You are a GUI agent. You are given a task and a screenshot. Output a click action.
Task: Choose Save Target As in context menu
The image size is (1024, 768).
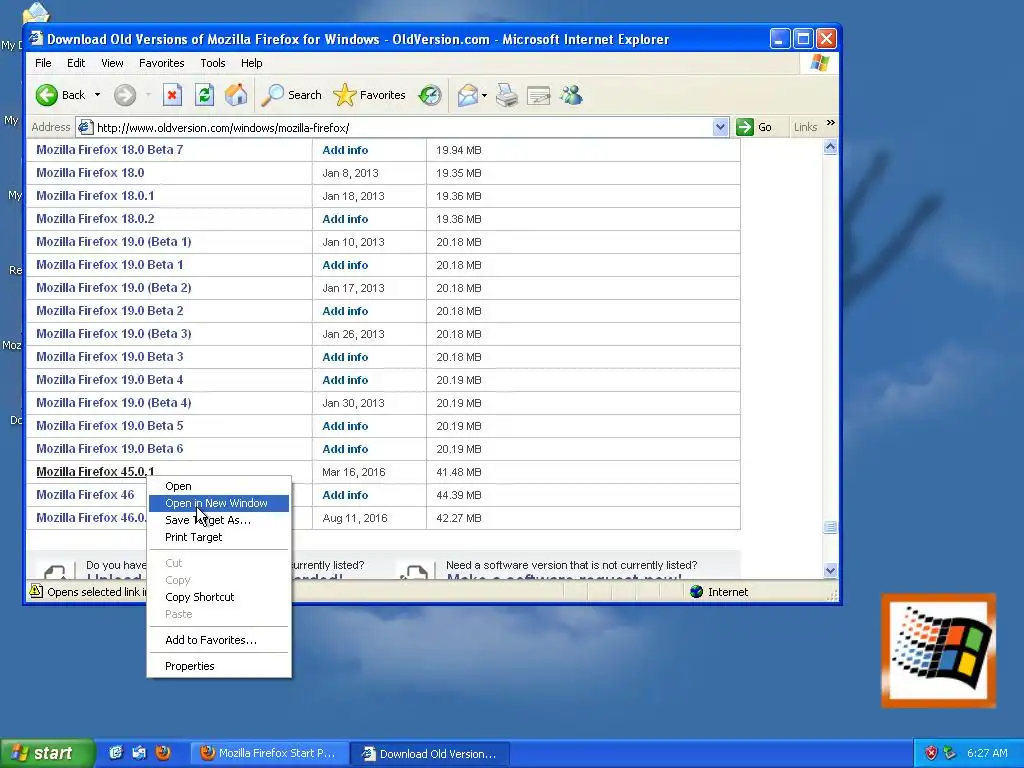click(219, 520)
